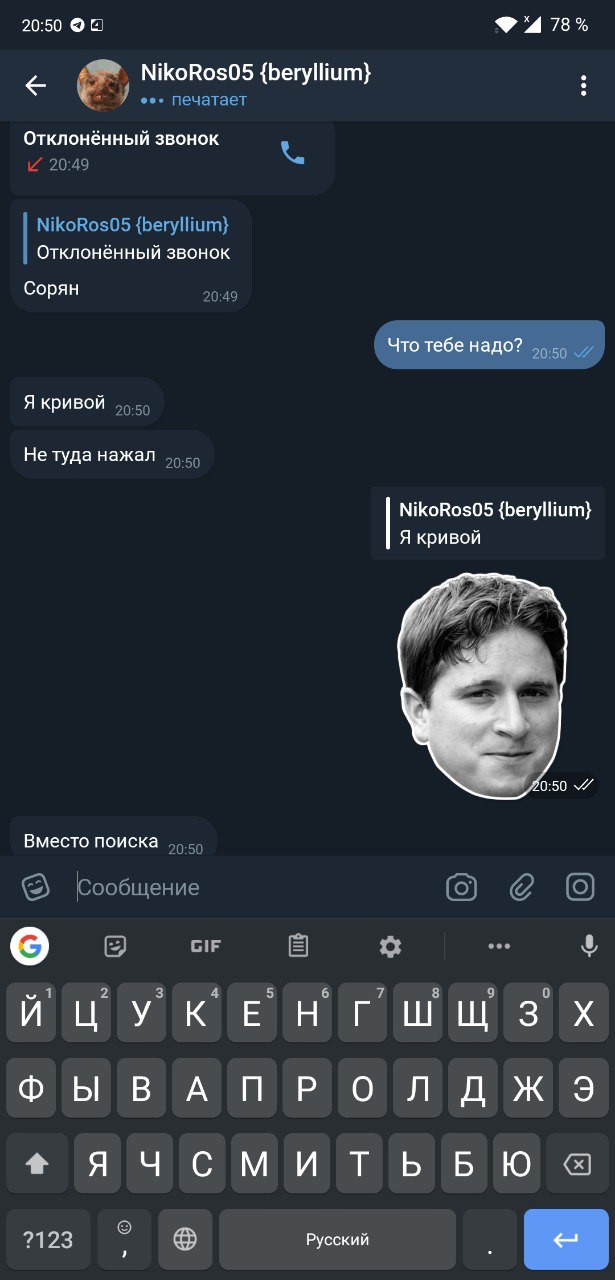
Task: Open the GIF keyboard tab
Action: 206,946
